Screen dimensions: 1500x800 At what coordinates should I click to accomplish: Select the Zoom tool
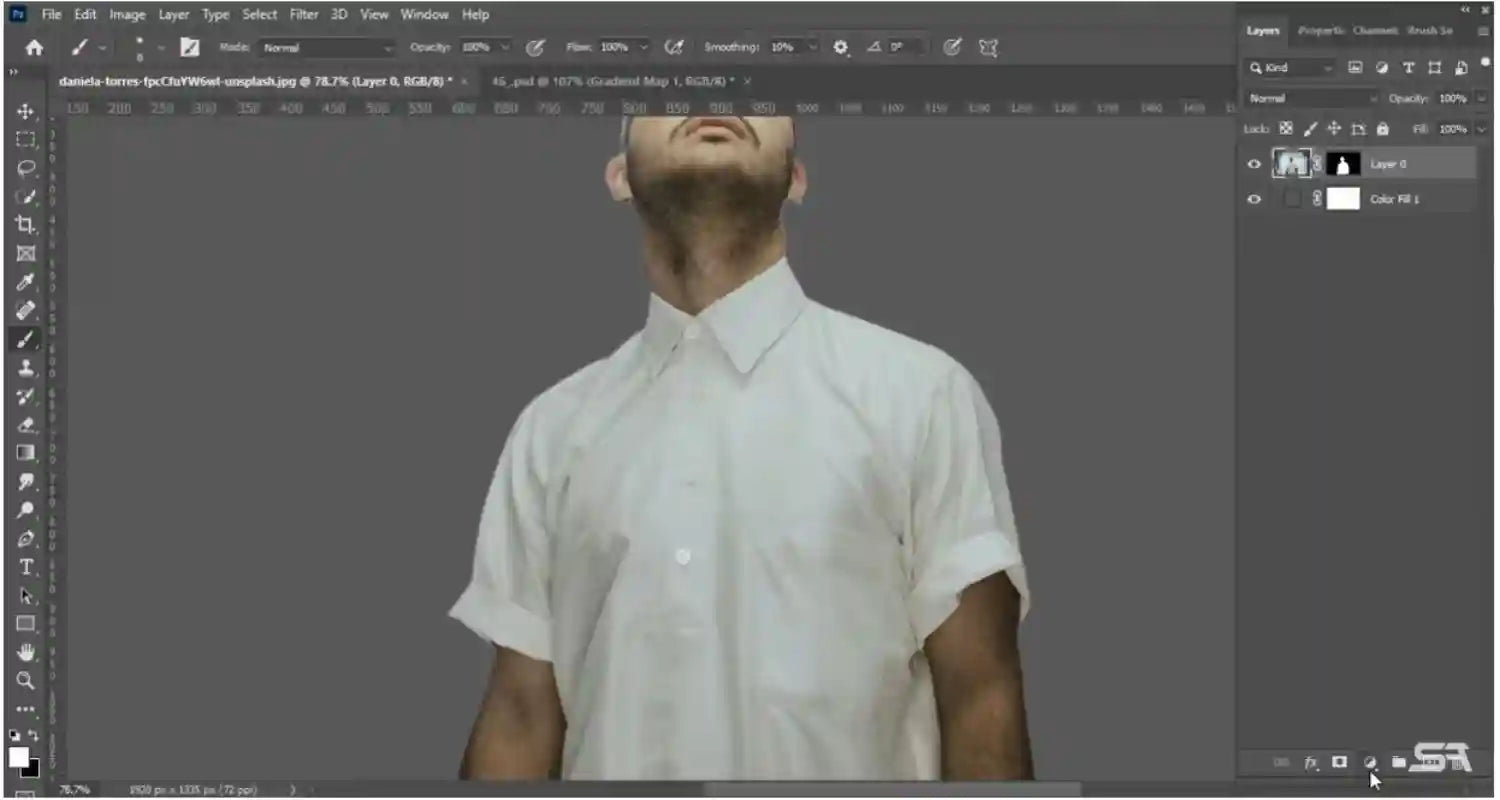tap(26, 681)
